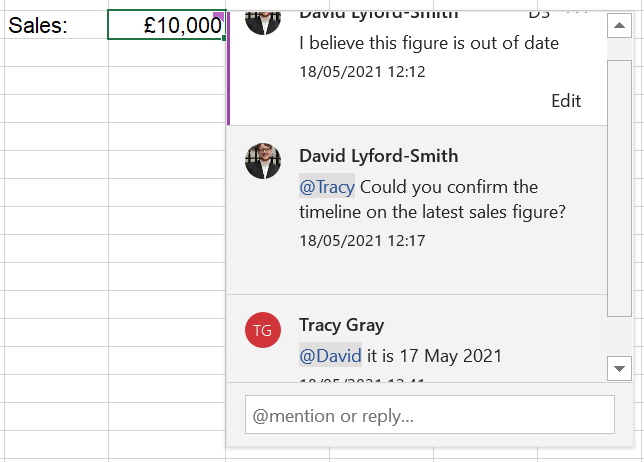Click Tracy Gray's red TG avatar
Image resolution: width=644 pixels, height=462 pixels.
pos(263,330)
